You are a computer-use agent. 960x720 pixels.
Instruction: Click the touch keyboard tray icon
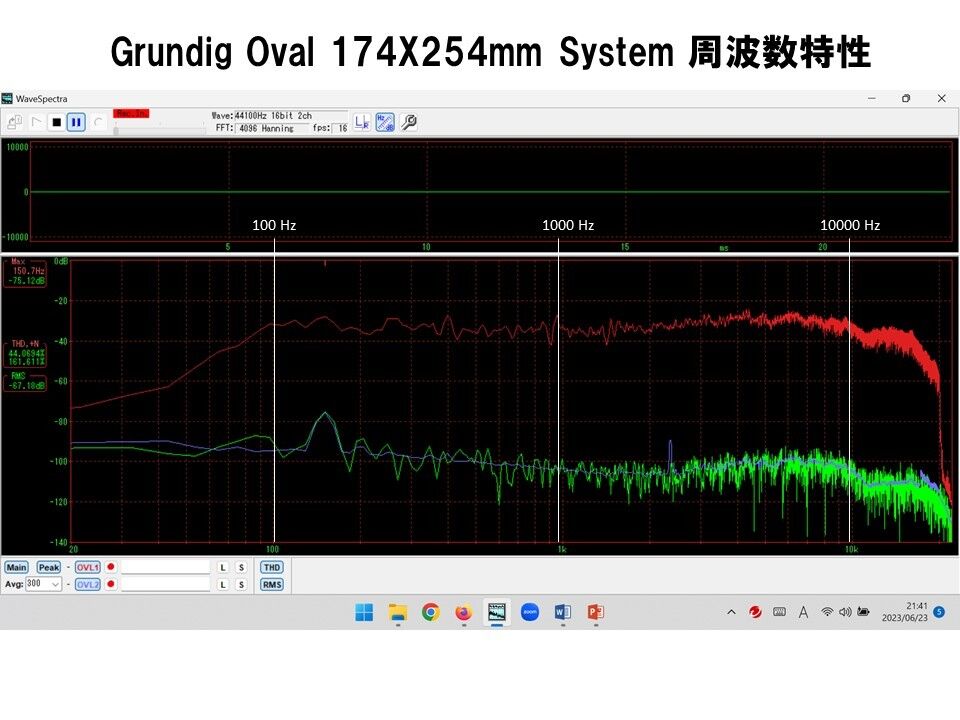pyautogui.click(x=779, y=612)
